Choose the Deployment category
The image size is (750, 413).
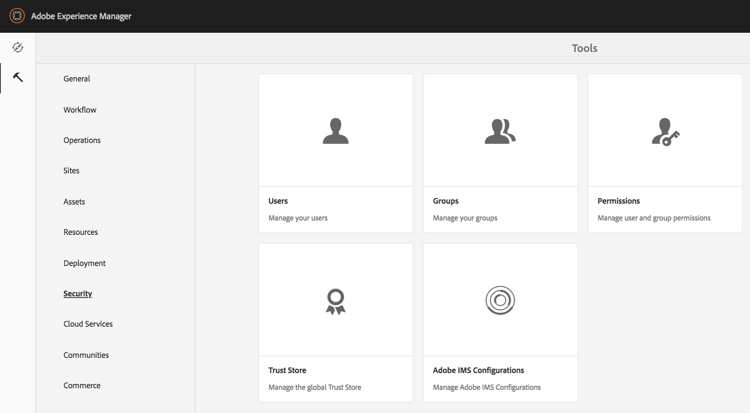click(x=84, y=263)
